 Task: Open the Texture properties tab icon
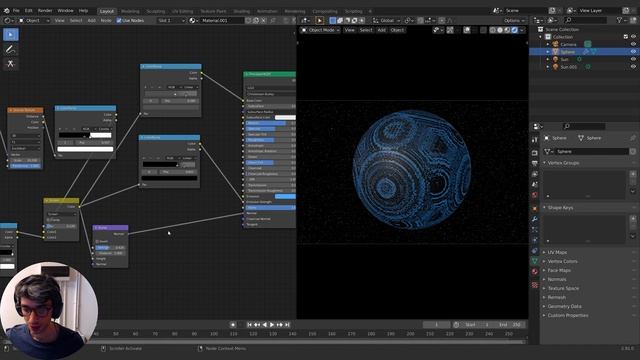[x=535, y=285]
